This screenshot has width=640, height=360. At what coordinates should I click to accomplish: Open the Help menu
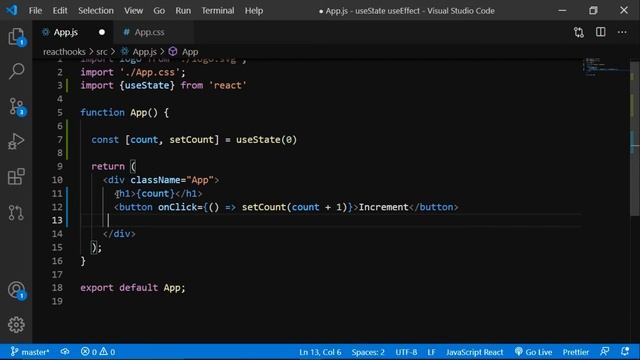tap(254, 11)
